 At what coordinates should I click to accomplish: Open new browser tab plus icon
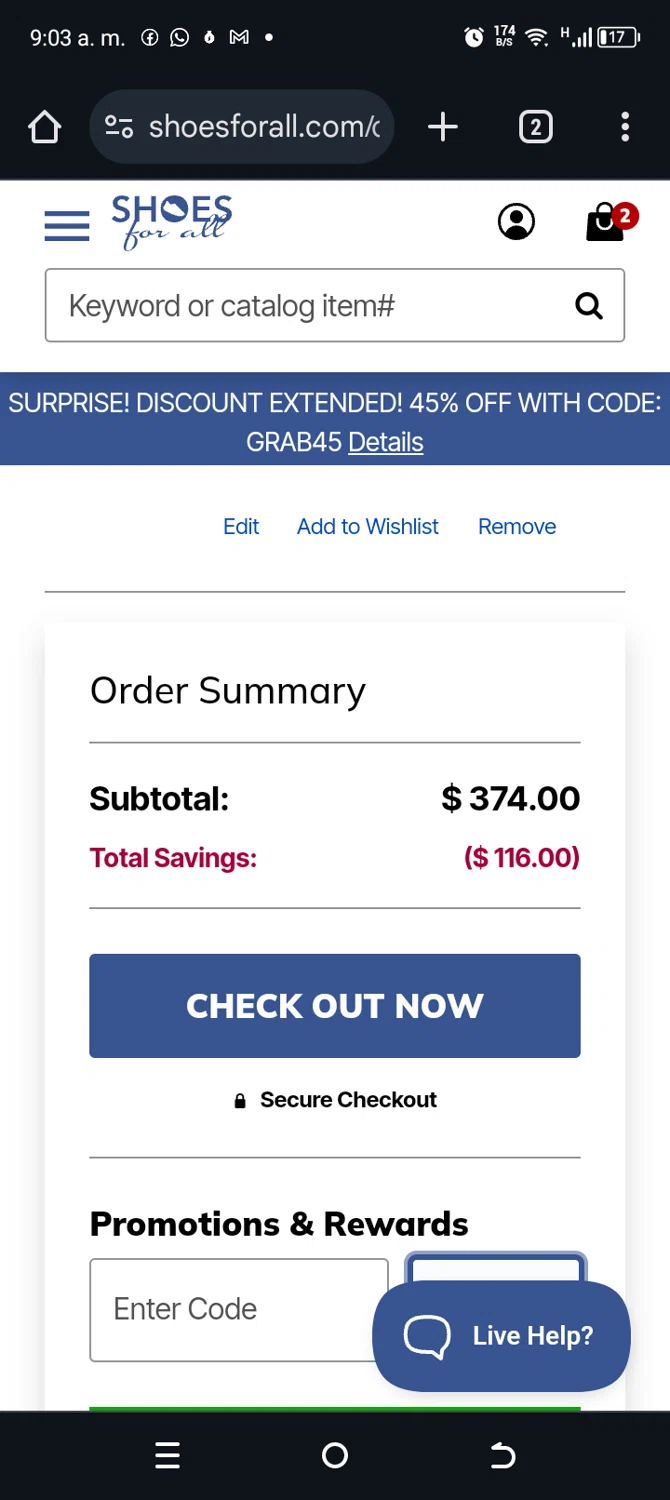click(442, 127)
